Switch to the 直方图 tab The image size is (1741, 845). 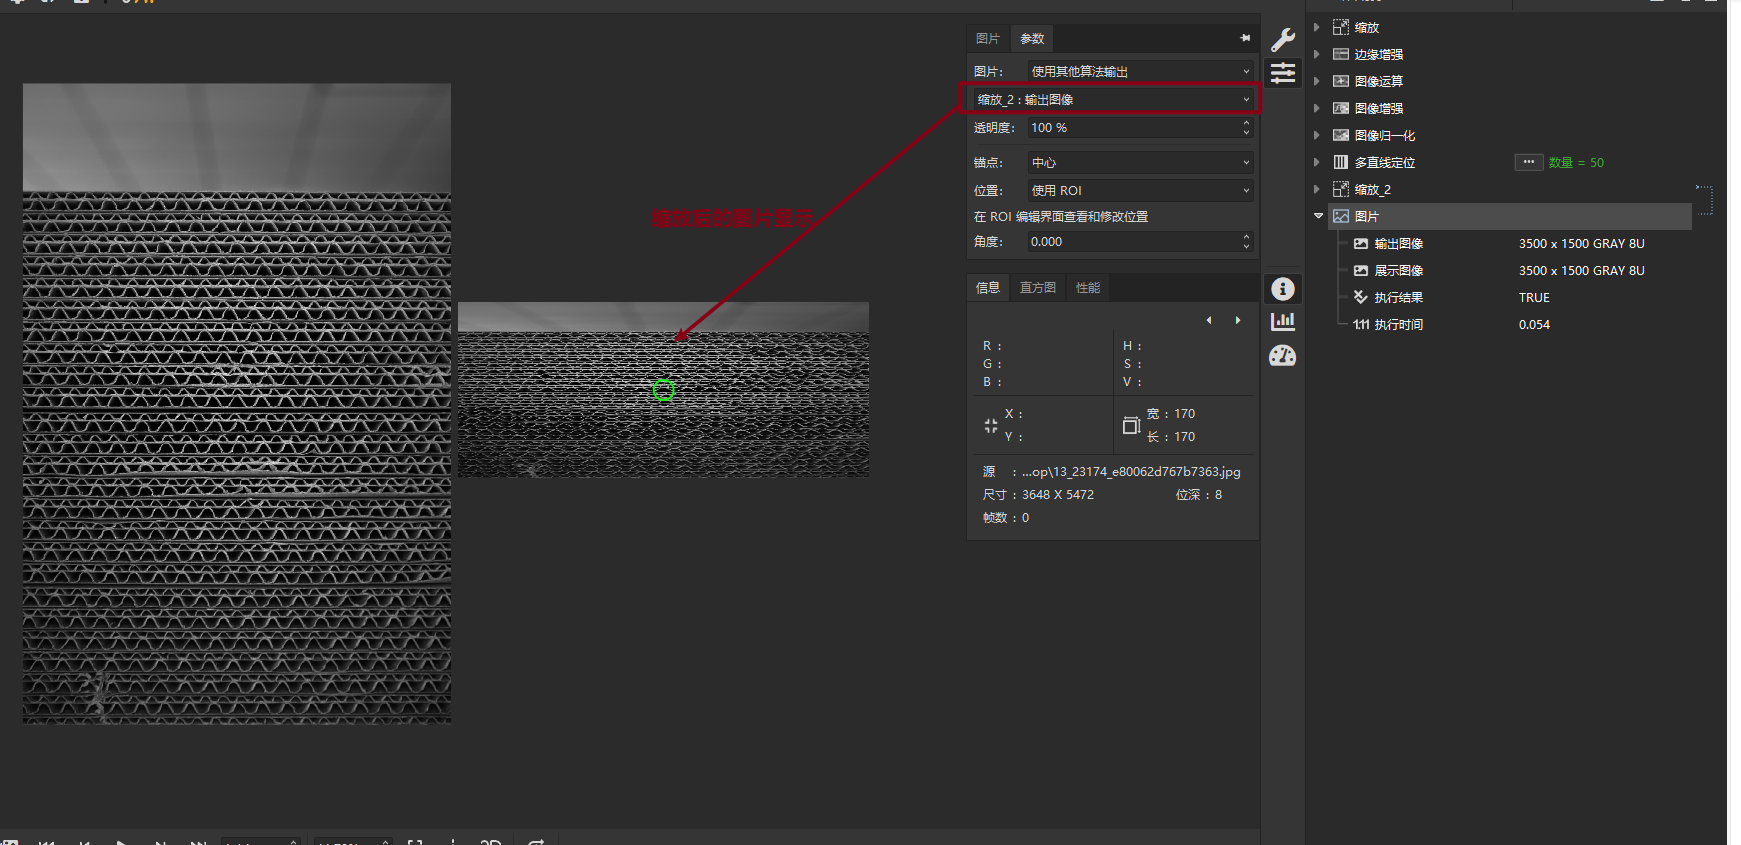(1037, 288)
